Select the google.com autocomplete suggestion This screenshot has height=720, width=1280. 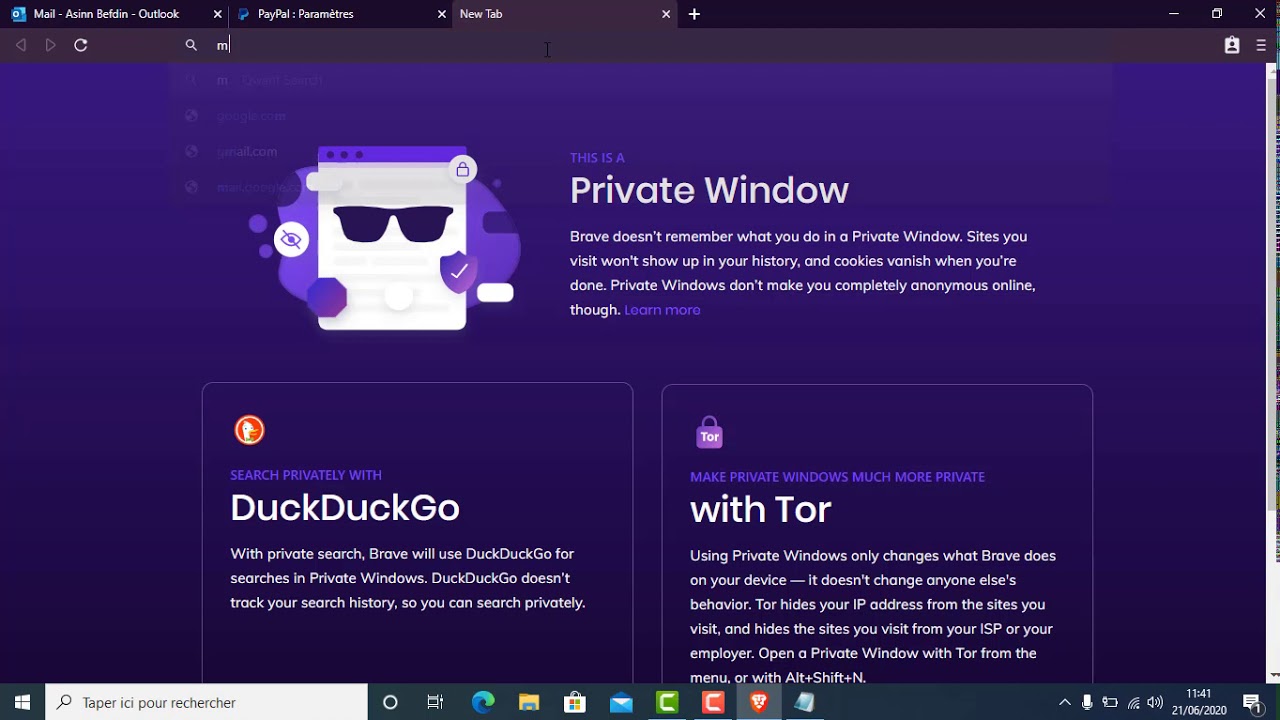(640, 116)
